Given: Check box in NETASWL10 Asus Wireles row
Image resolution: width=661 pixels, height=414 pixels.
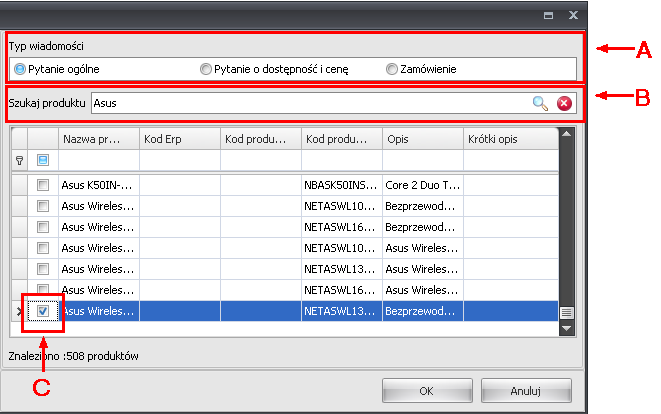Looking at the screenshot, I should click(x=43, y=248).
